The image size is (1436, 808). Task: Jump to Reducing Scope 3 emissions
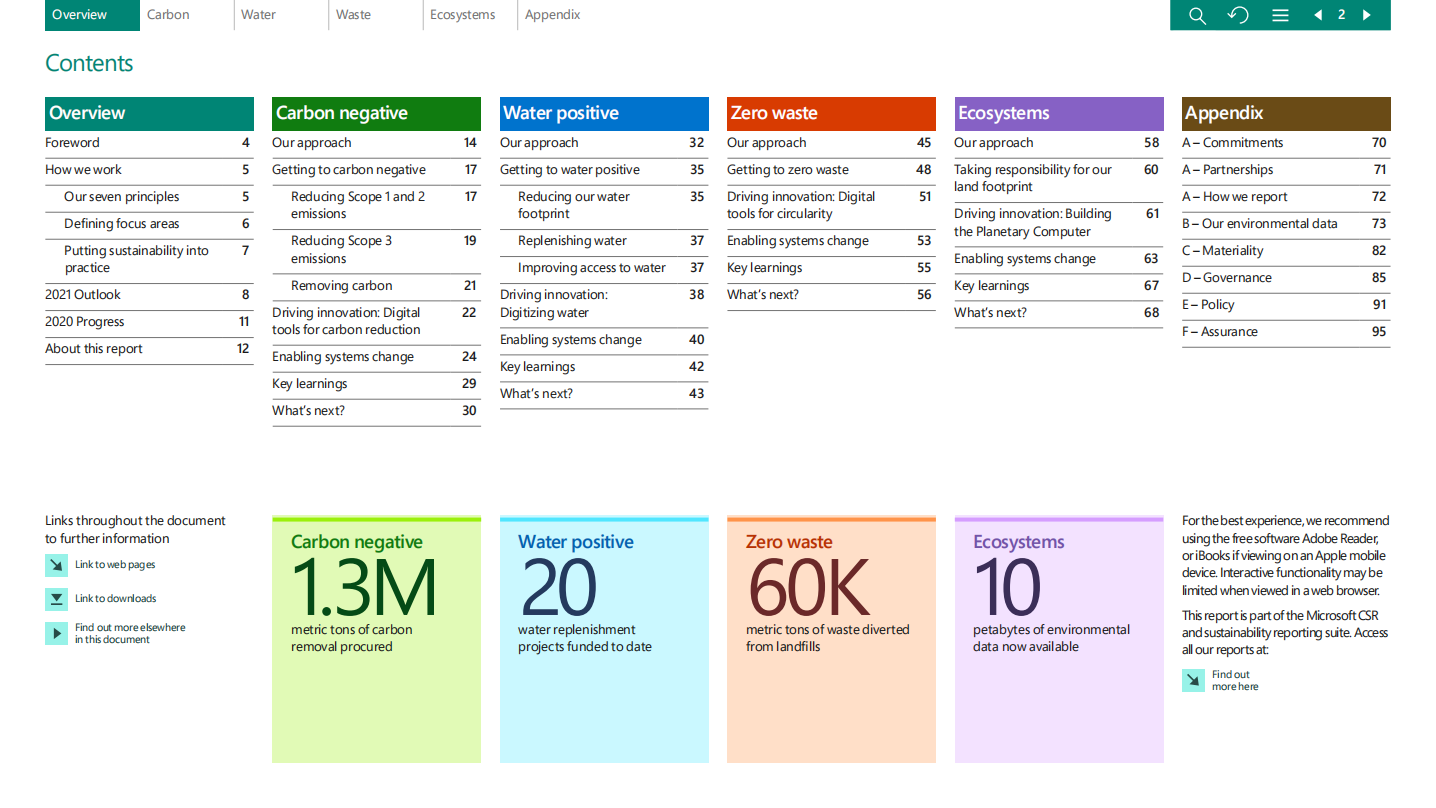[341, 249]
